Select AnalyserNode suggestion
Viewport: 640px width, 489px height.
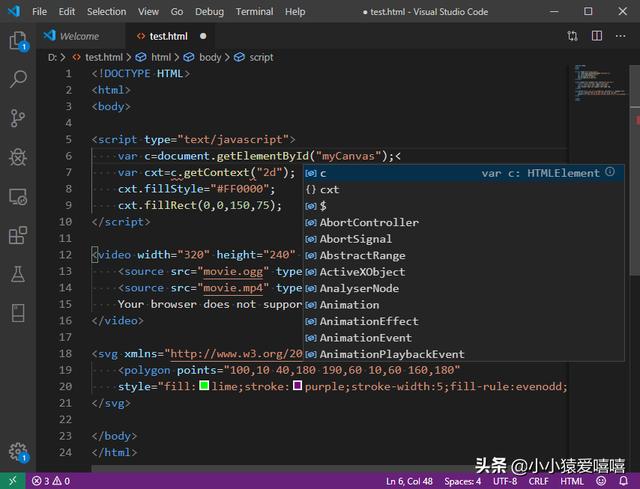(464, 288)
